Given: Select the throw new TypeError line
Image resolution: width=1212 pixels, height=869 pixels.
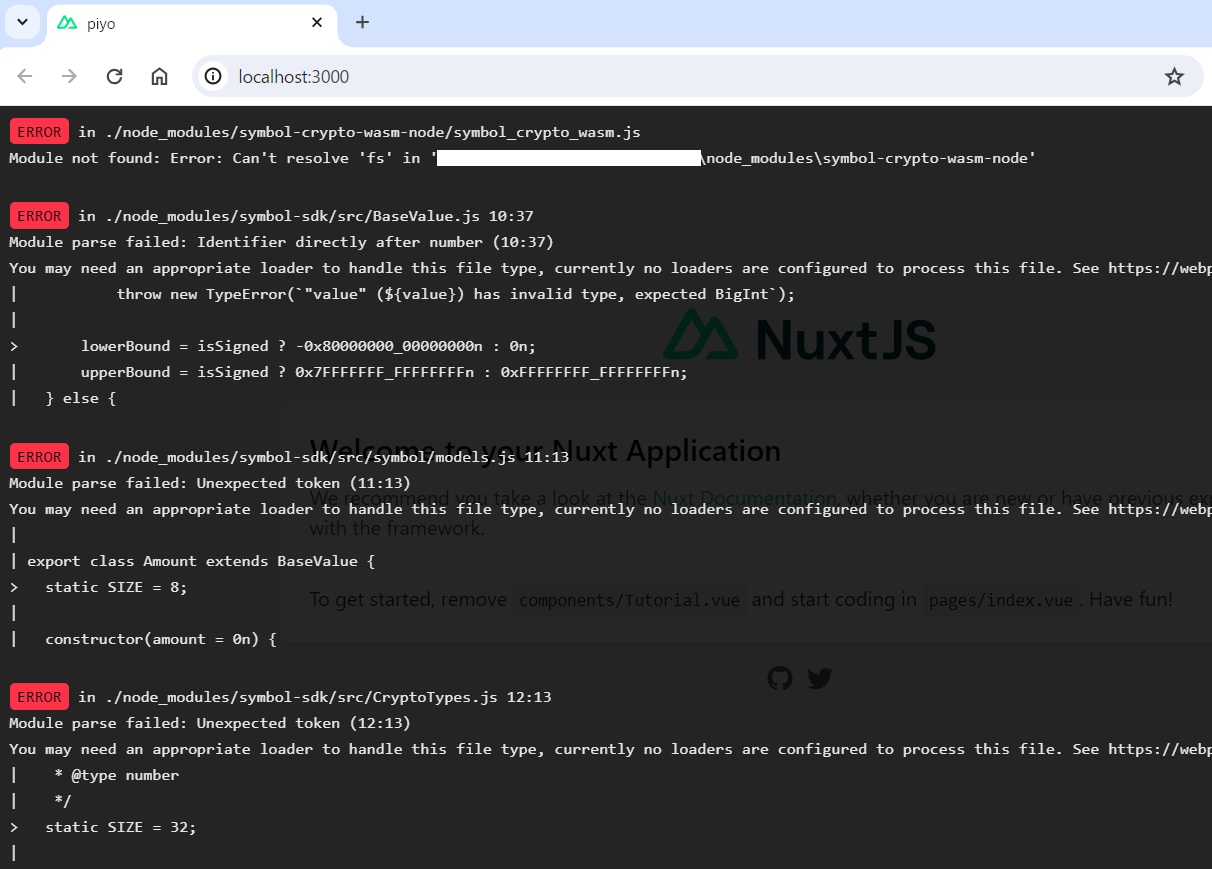Looking at the screenshot, I should click(456, 294).
